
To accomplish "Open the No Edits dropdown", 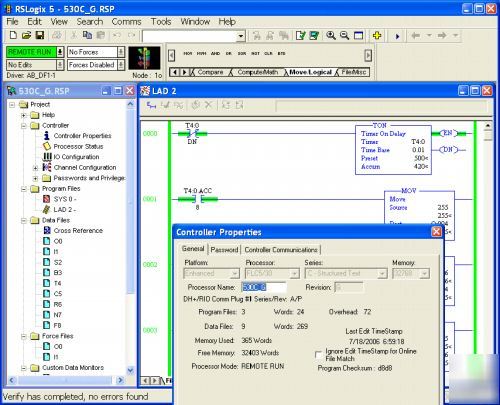I will [x=60, y=65].
